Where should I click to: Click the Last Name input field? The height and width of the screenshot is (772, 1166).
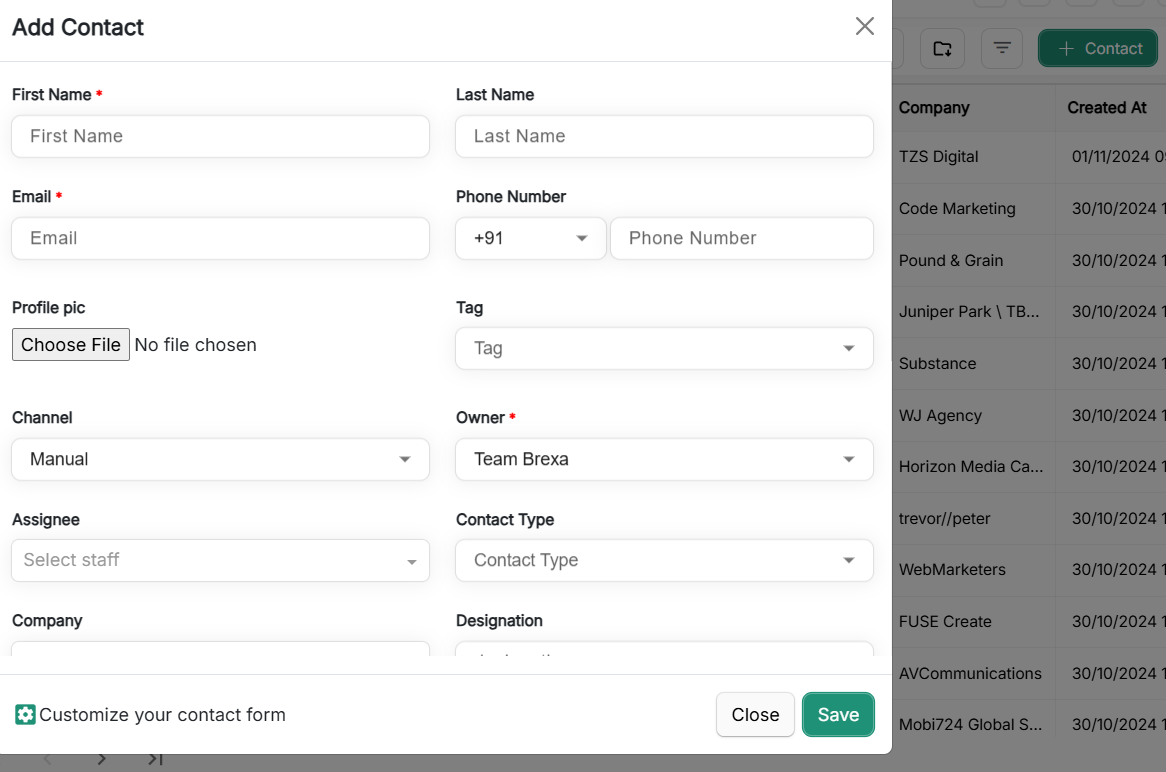[x=664, y=137]
